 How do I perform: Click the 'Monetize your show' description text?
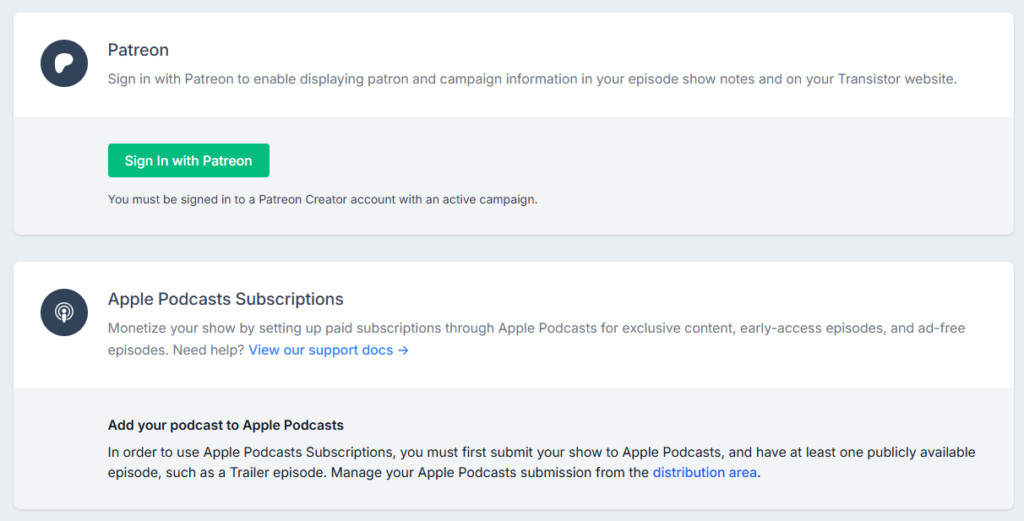[x=537, y=339]
